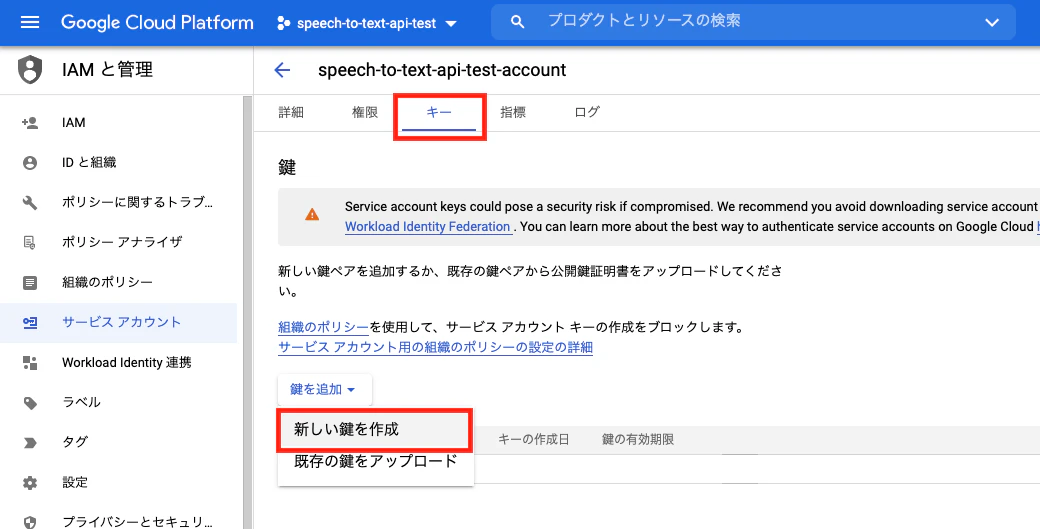The height and width of the screenshot is (529, 1040).
Task: Click the ポリシー アナライザ icon
Action: 30,242
